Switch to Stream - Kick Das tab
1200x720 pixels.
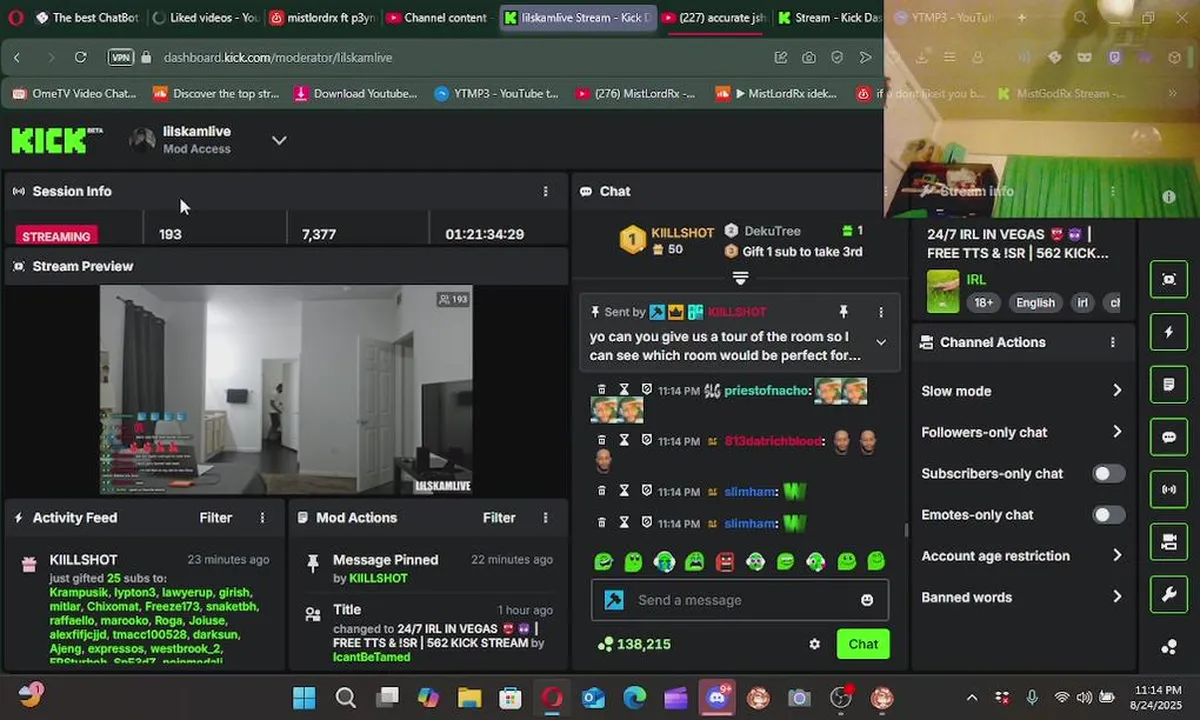tap(829, 18)
